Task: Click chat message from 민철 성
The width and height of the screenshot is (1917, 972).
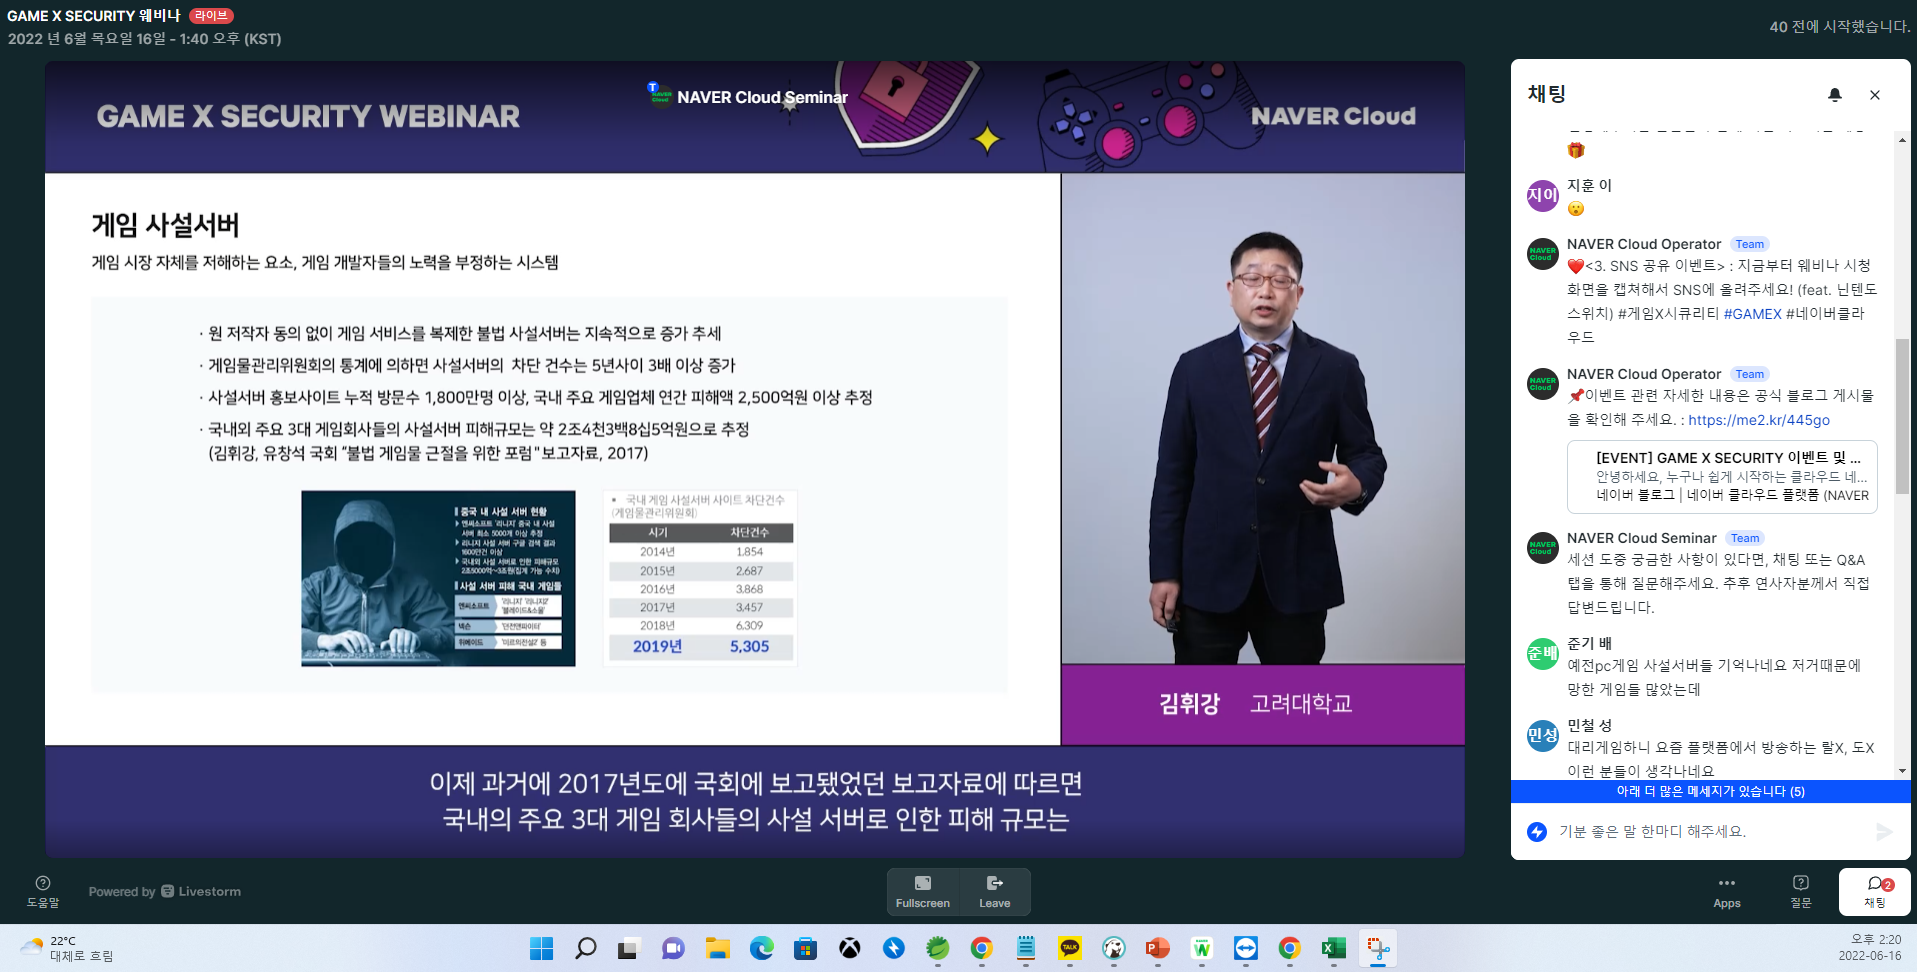Action: (x=1720, y=759)
